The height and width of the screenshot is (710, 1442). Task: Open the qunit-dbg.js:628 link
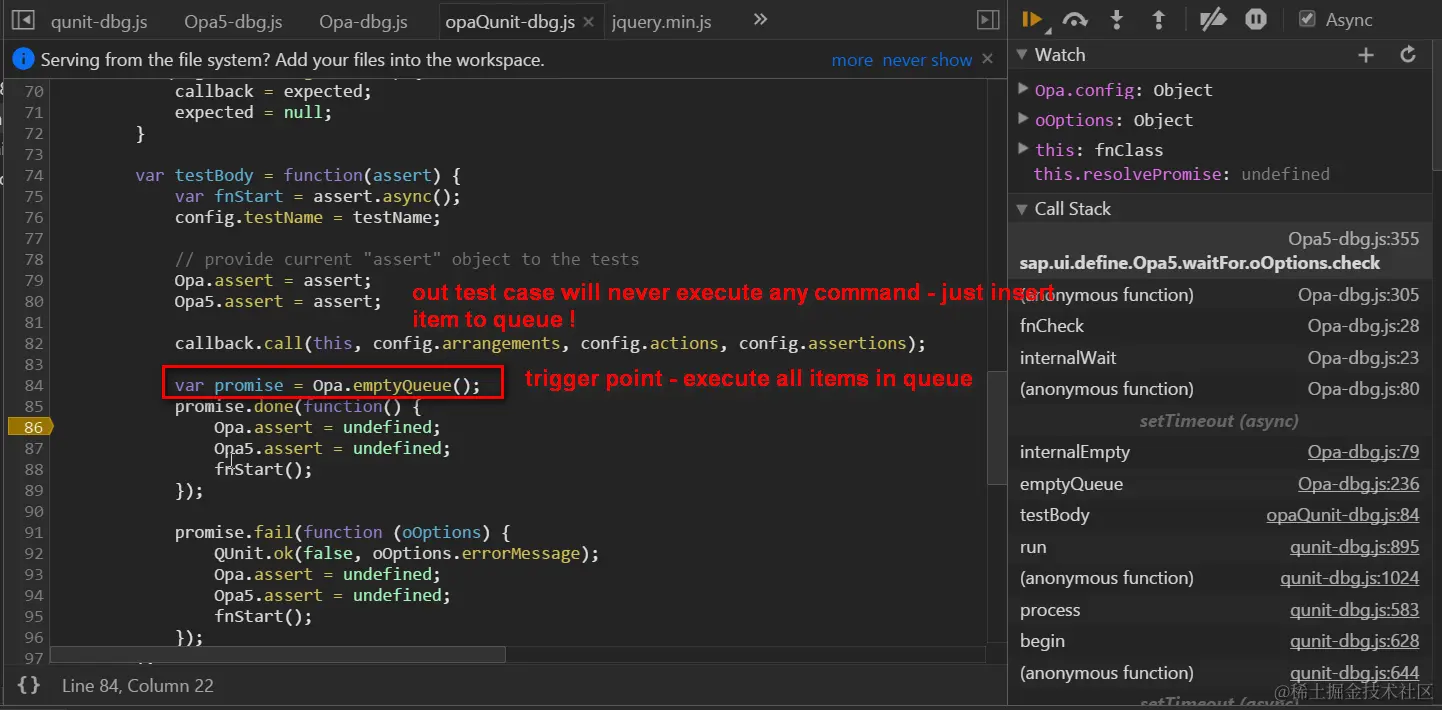coord(1355,641)
